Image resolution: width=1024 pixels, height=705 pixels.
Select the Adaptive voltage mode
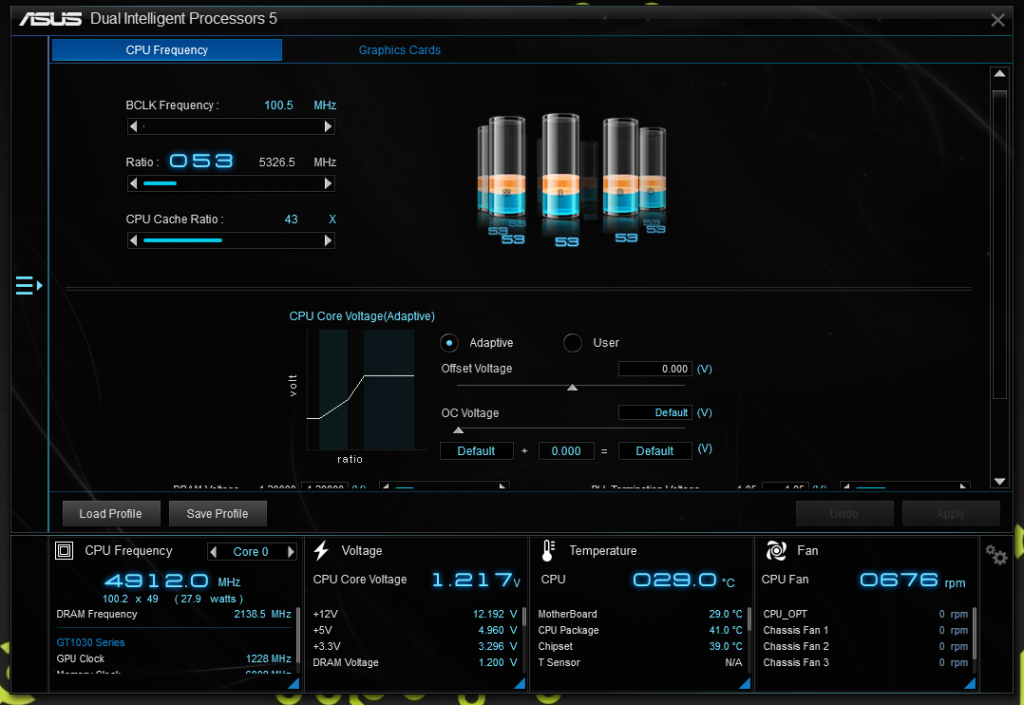(450, 343)
